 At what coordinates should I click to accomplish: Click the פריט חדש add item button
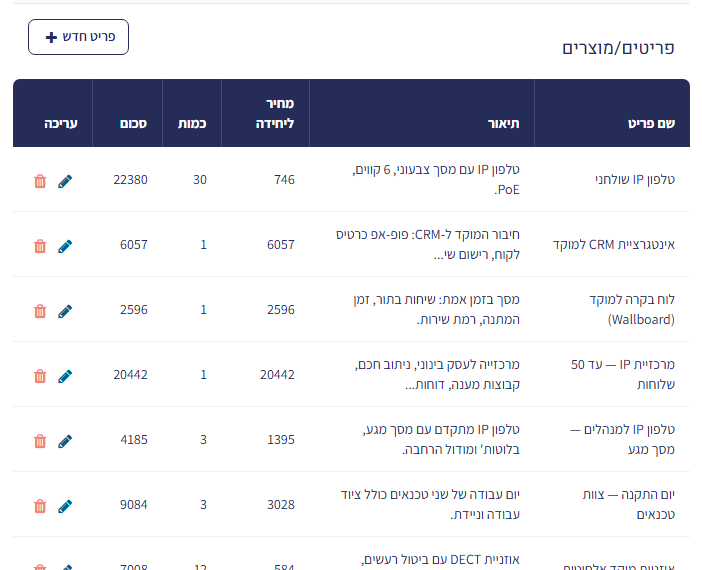[x=78, y=37]
